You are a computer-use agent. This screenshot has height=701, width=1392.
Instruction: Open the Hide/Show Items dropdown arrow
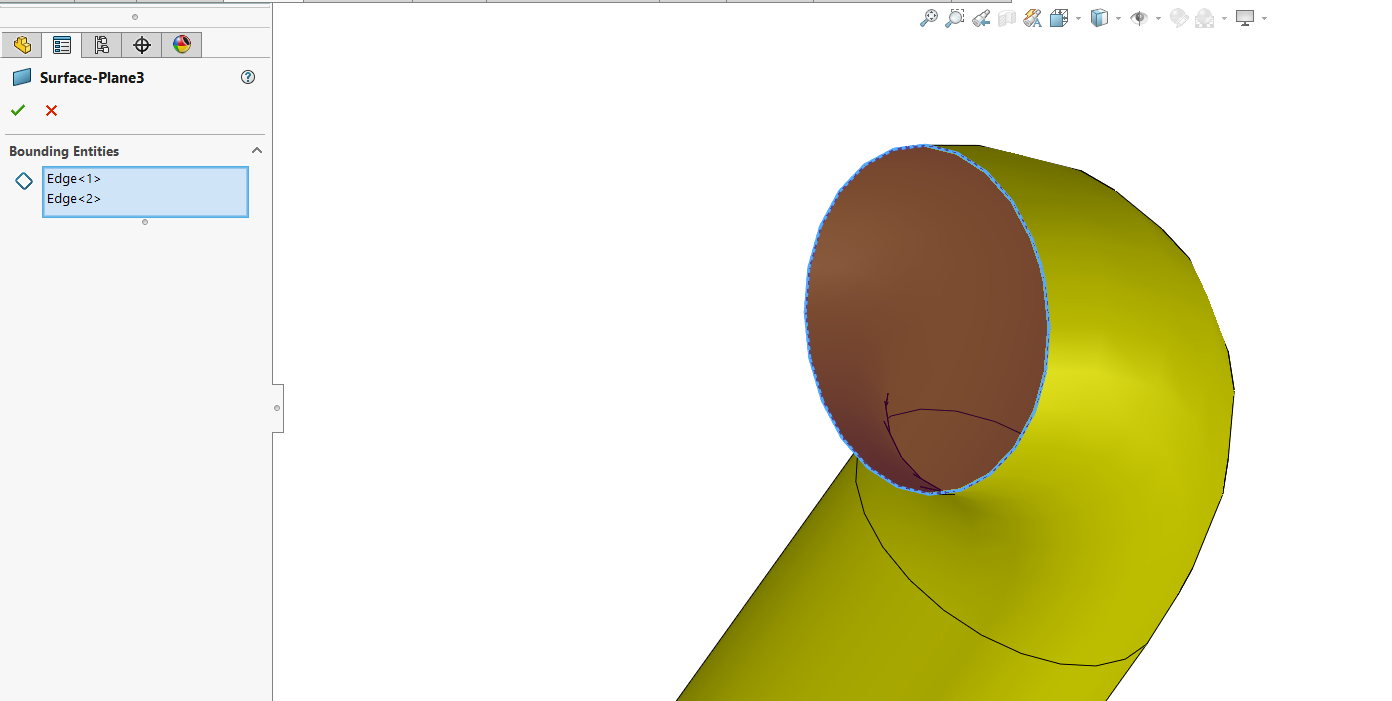click(x=1158, y=19)
